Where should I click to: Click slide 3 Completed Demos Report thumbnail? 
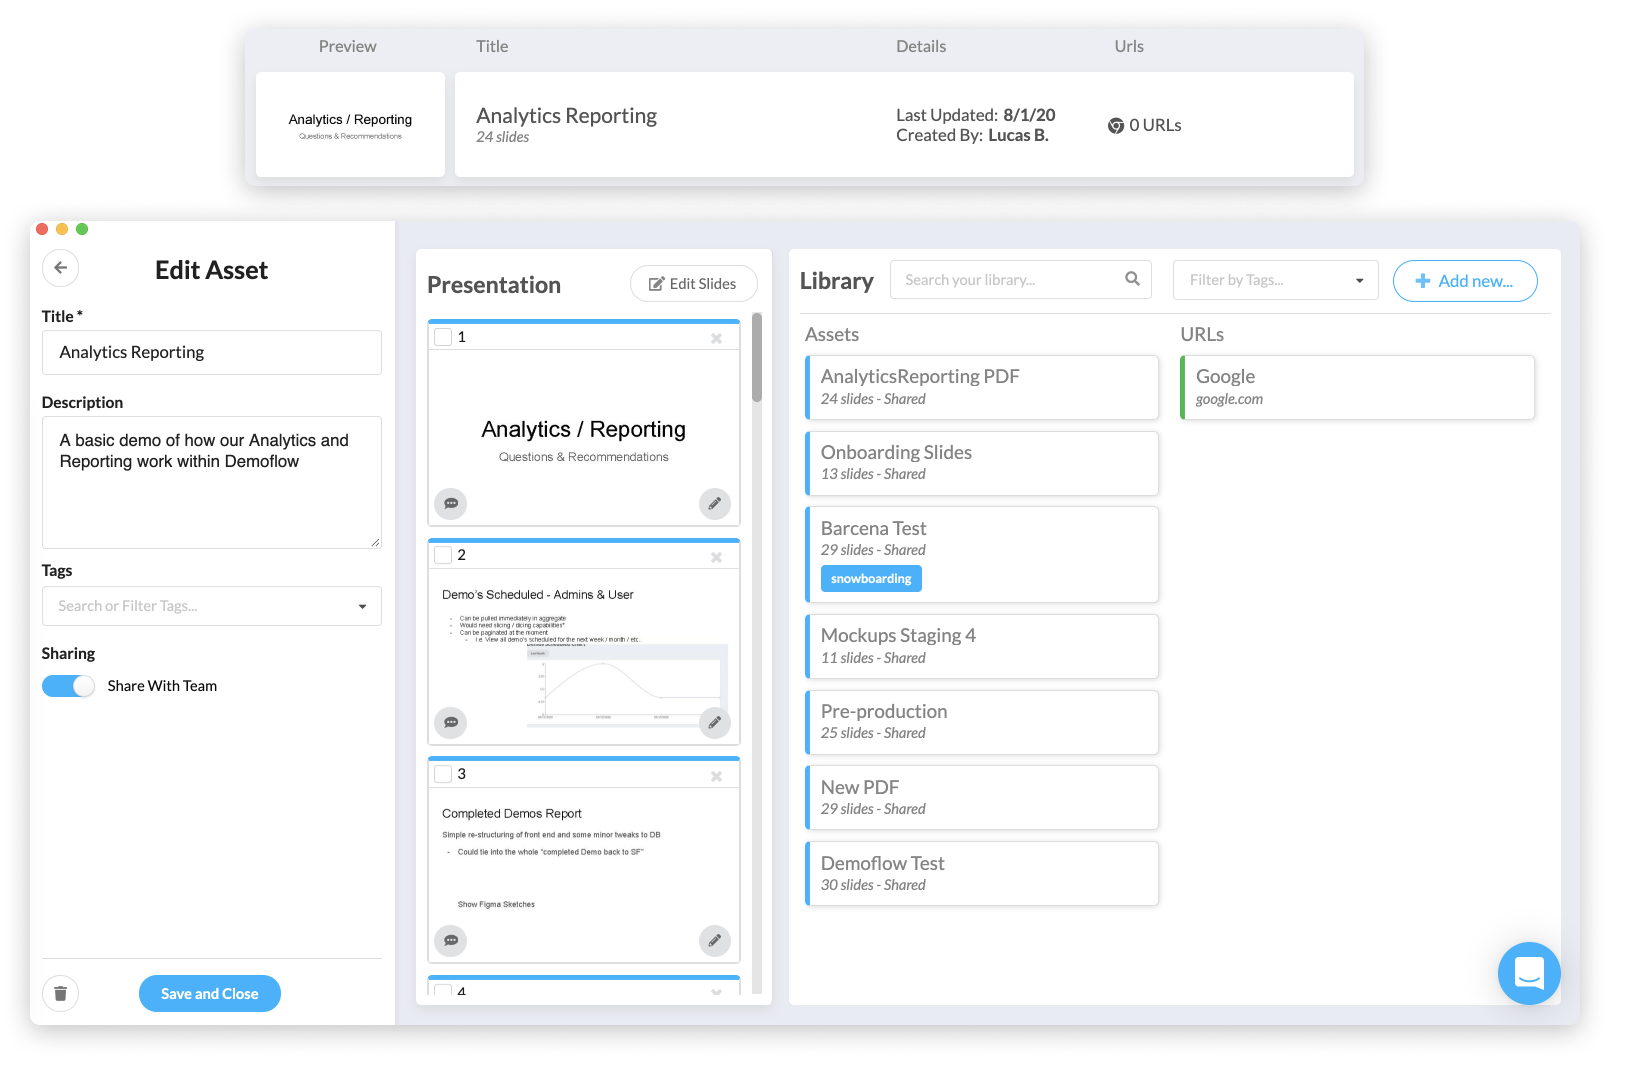[584, 874]
